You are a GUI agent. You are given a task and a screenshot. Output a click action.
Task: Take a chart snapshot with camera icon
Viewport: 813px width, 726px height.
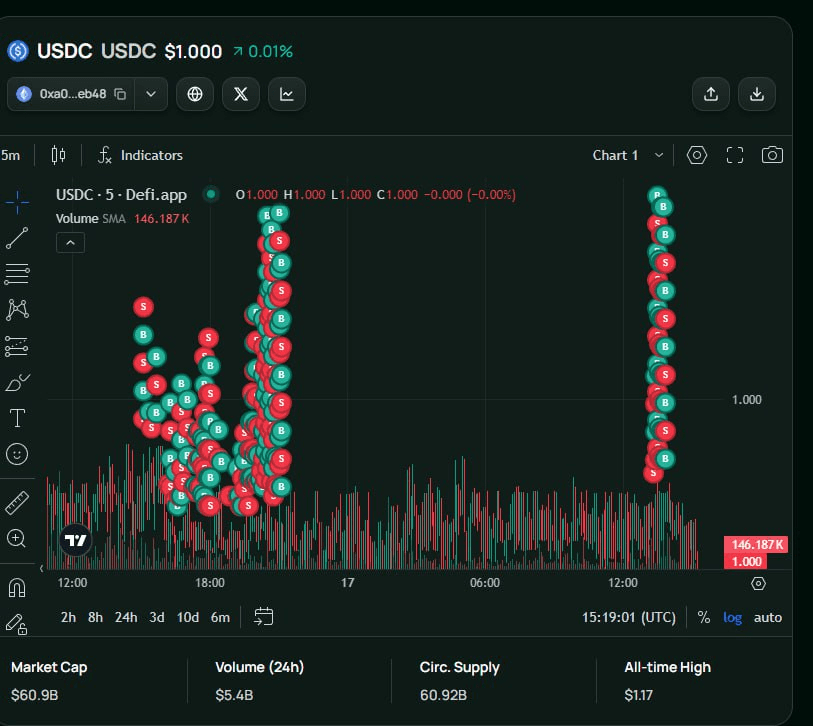[x=772, y=155]
